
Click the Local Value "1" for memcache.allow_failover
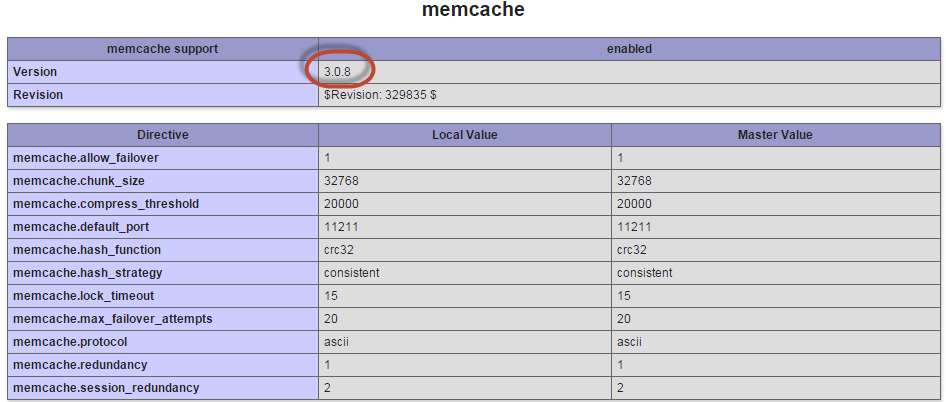[x=327, y=158]
